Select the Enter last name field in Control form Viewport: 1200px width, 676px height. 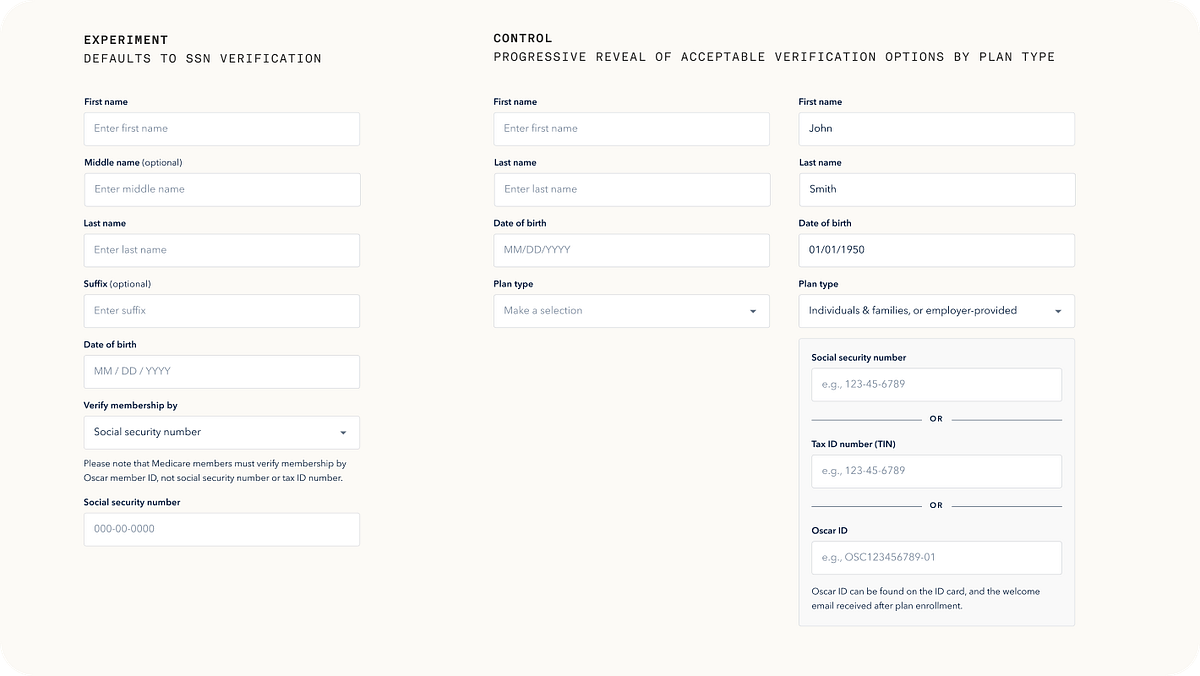[x=631, y=189]
